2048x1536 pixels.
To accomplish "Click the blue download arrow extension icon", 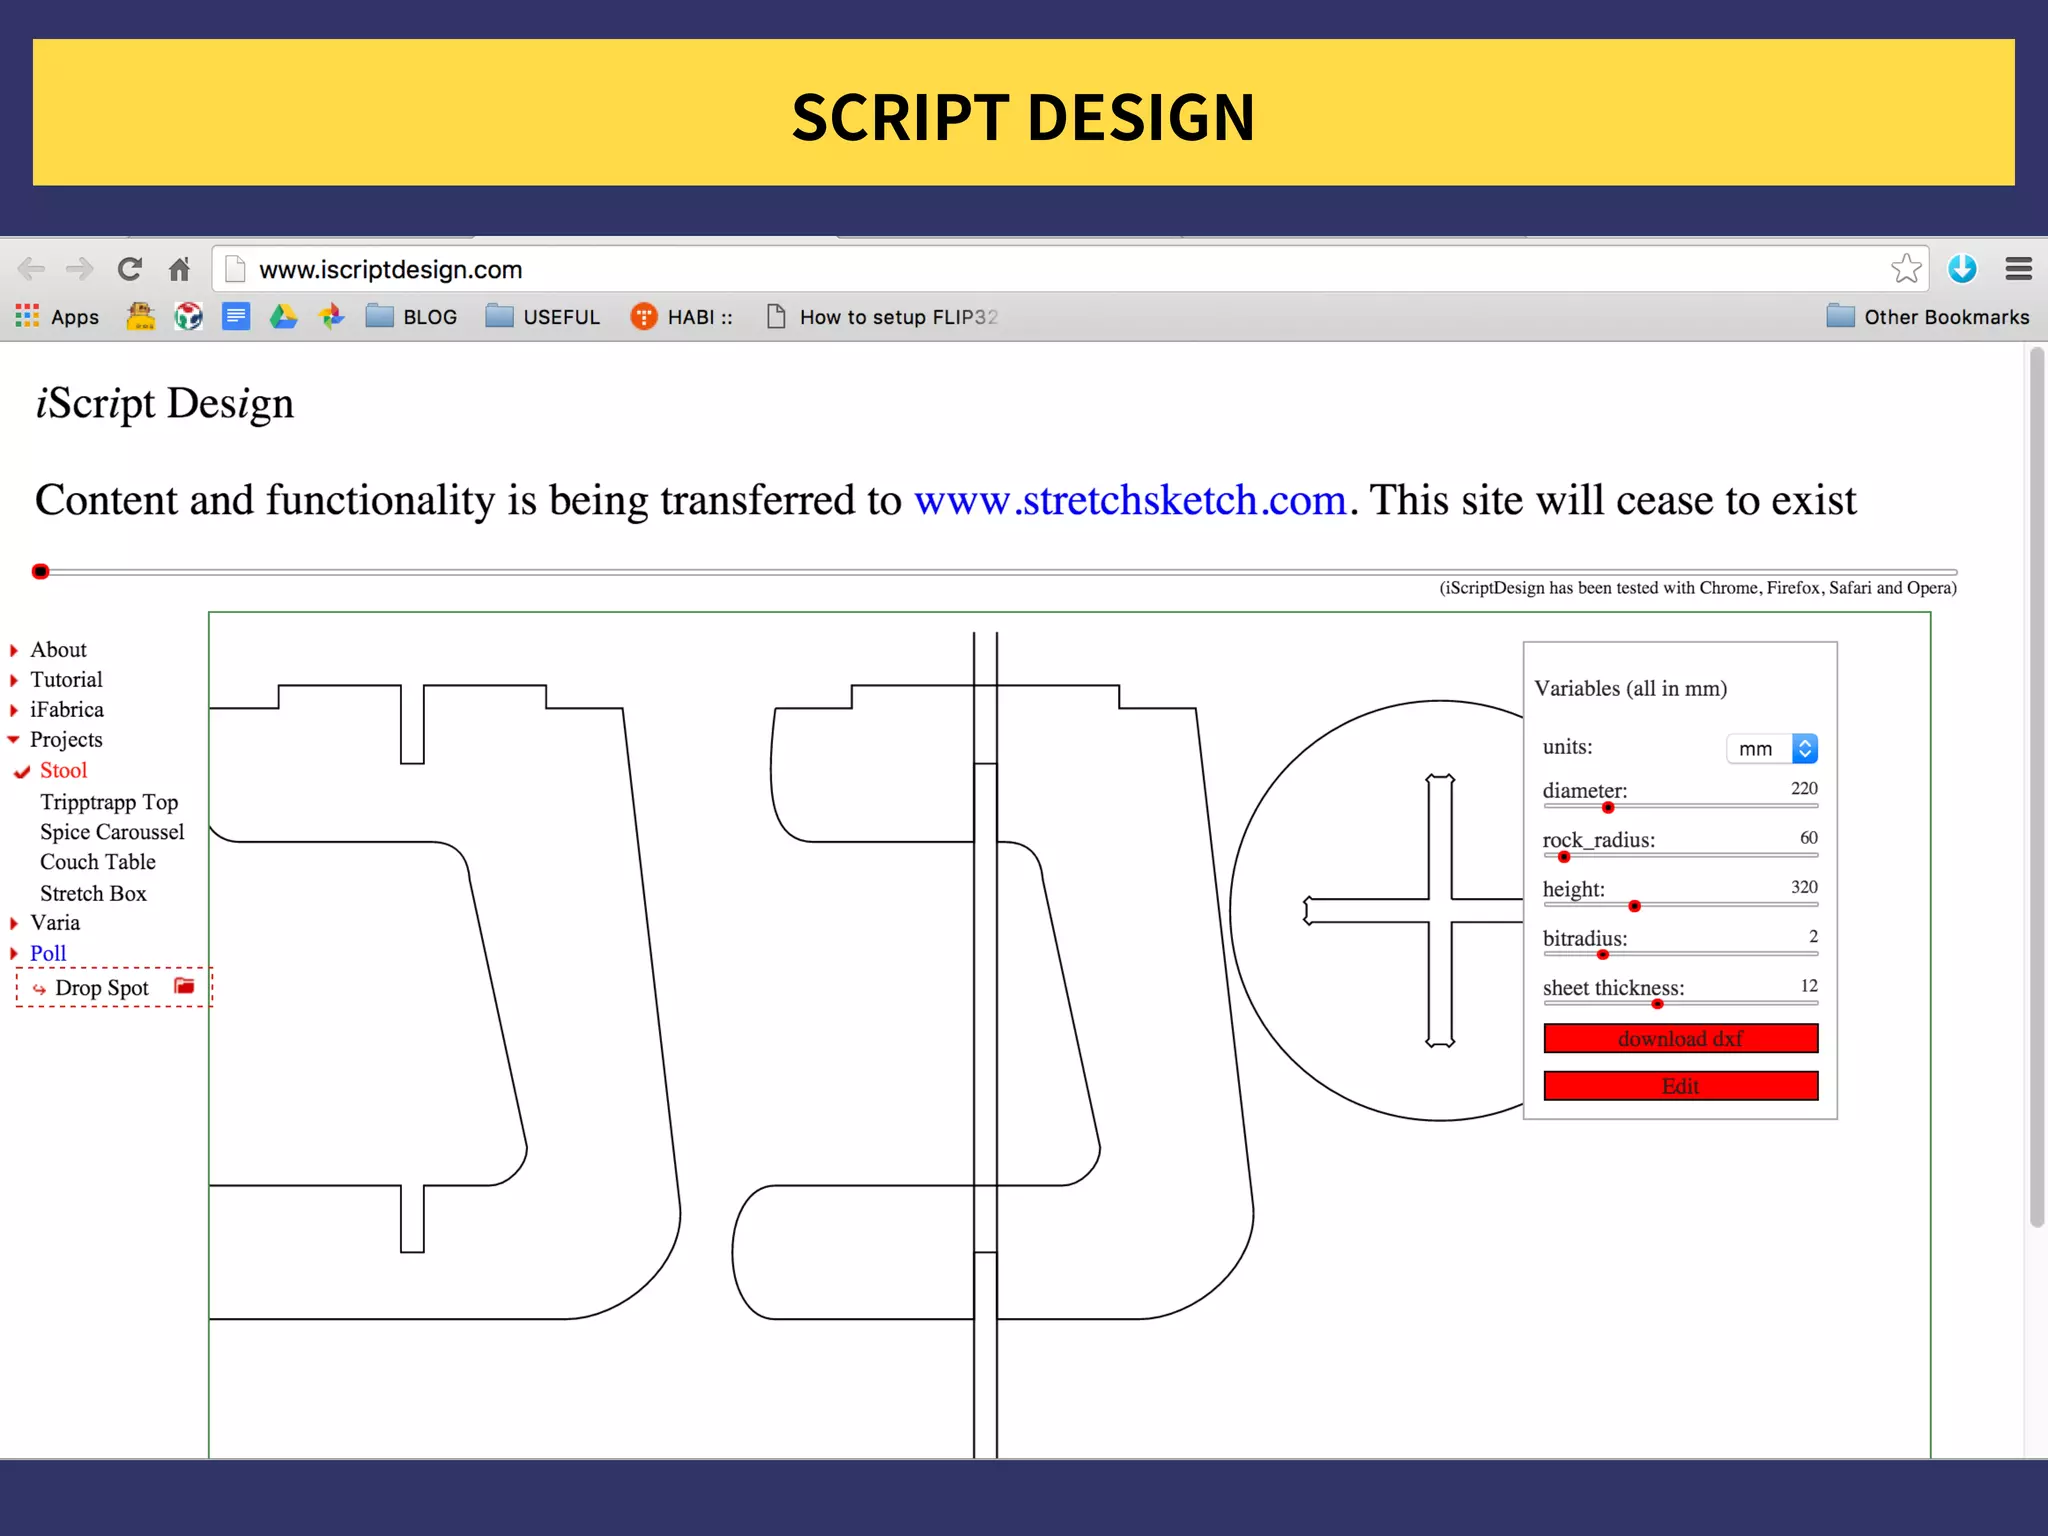I will pyautogui.click(x=1962, y=268).
